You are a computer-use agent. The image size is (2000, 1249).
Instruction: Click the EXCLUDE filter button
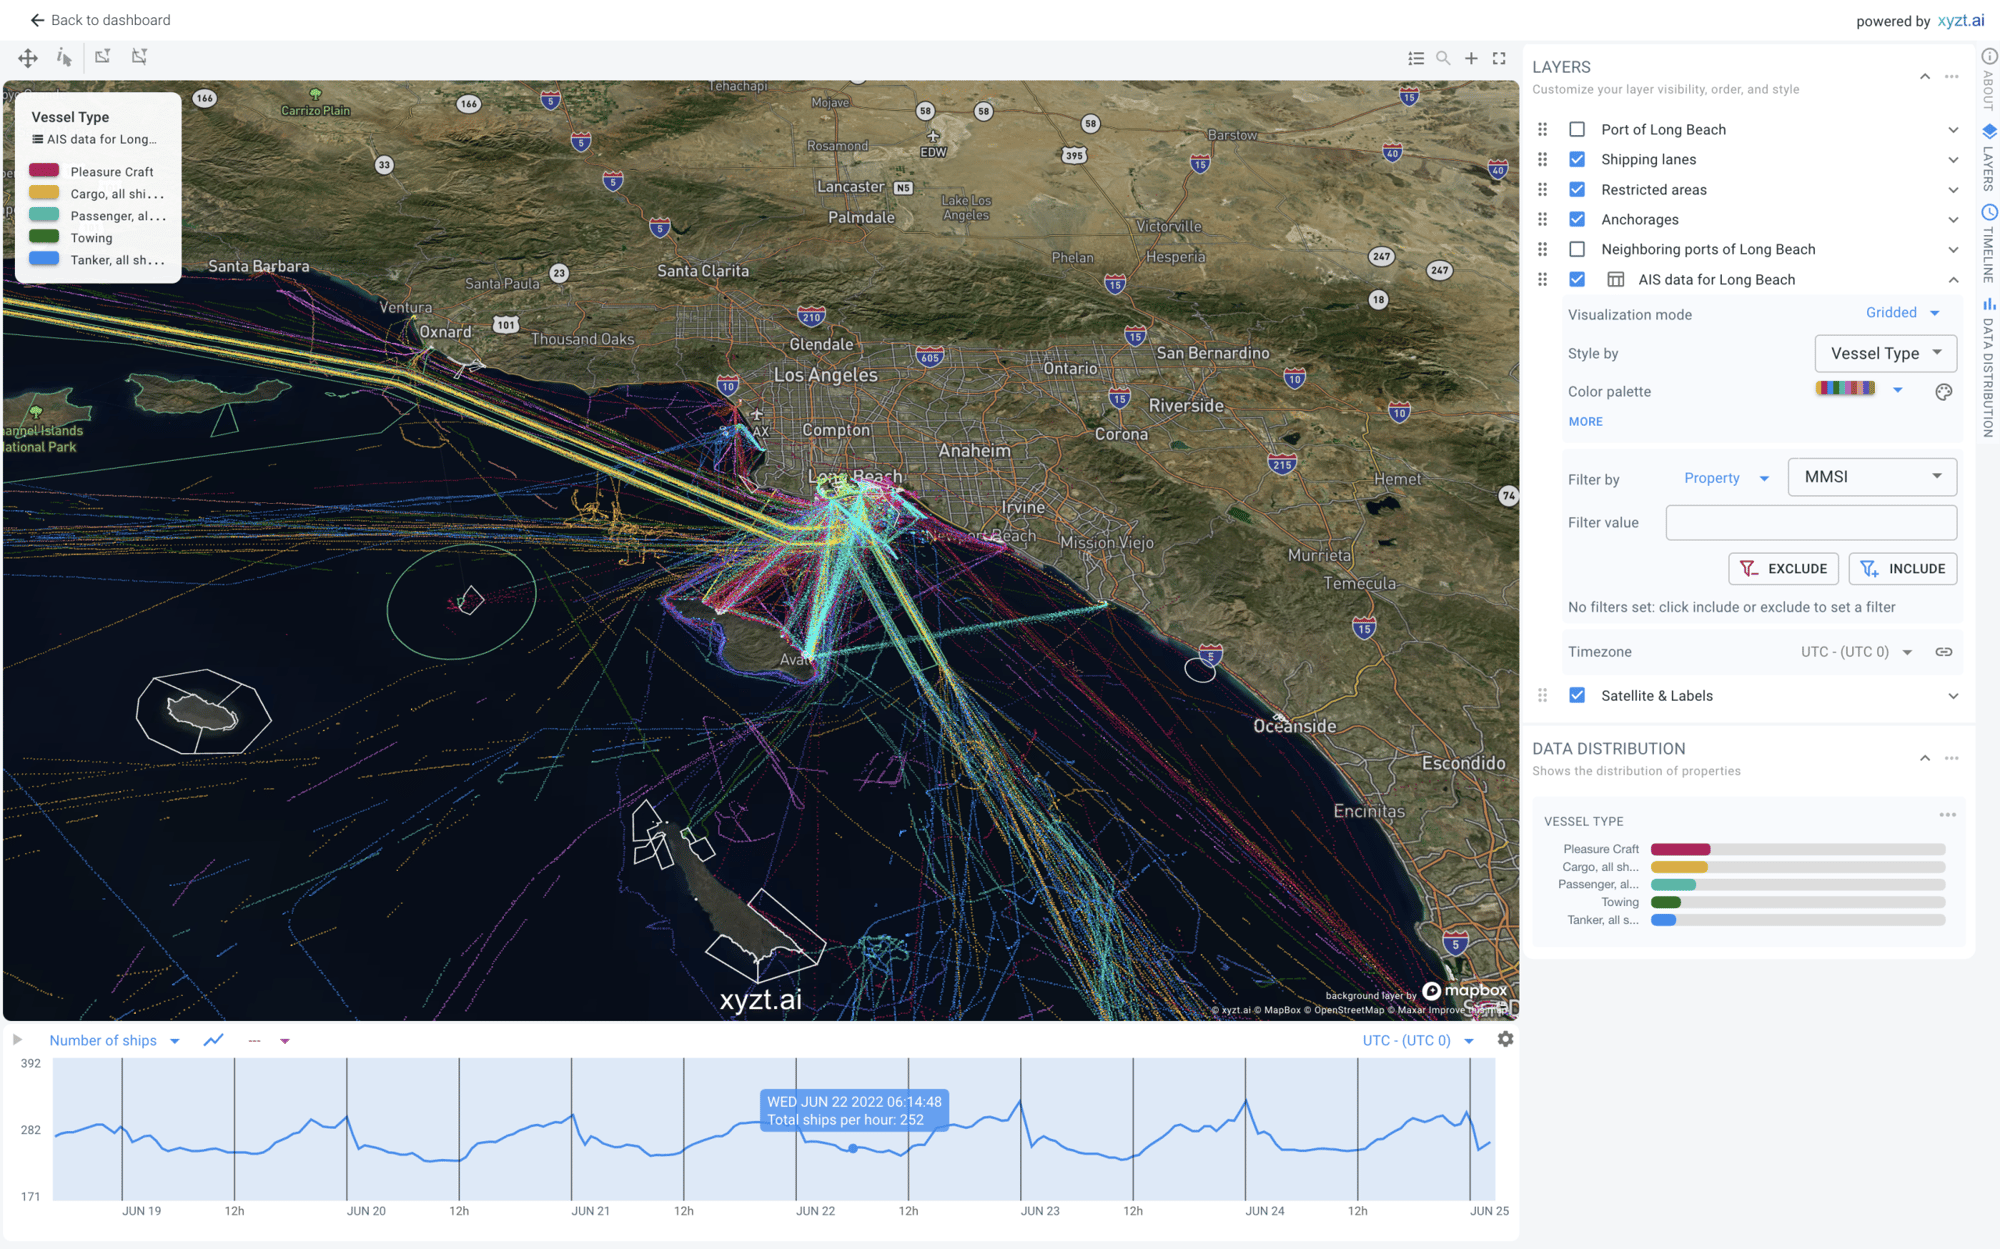point(1783,569)
